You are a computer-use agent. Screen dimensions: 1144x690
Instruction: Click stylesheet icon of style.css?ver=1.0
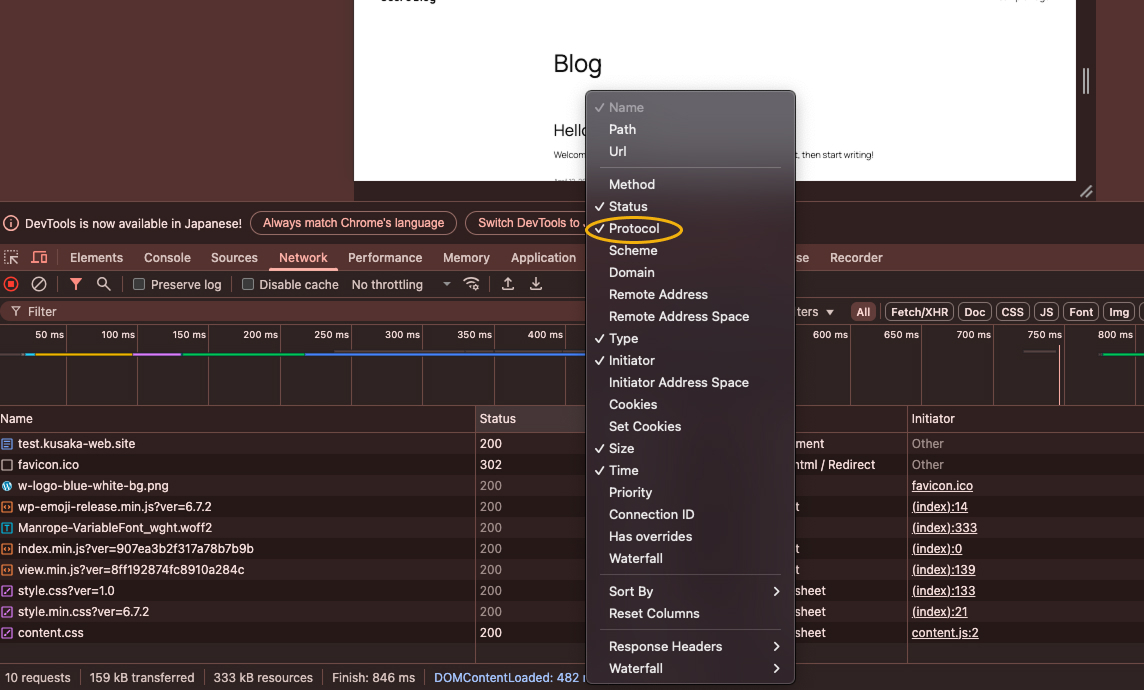coord(7,591)
